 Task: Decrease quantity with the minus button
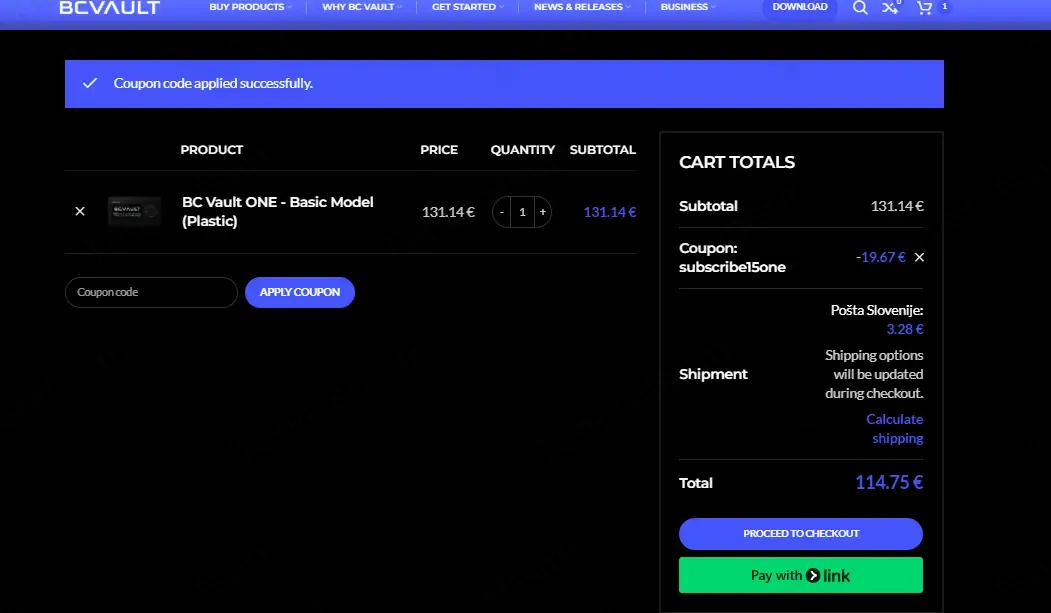(x=501, y=212)
